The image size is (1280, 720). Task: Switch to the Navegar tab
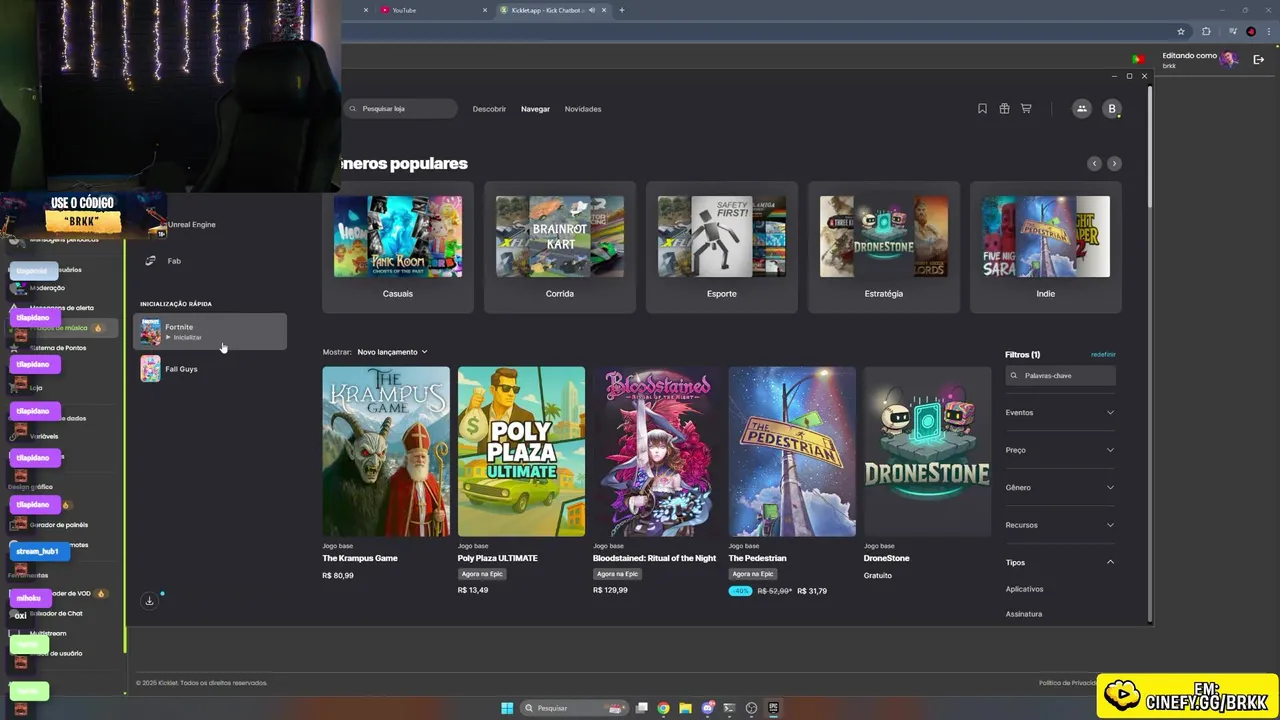535,109
